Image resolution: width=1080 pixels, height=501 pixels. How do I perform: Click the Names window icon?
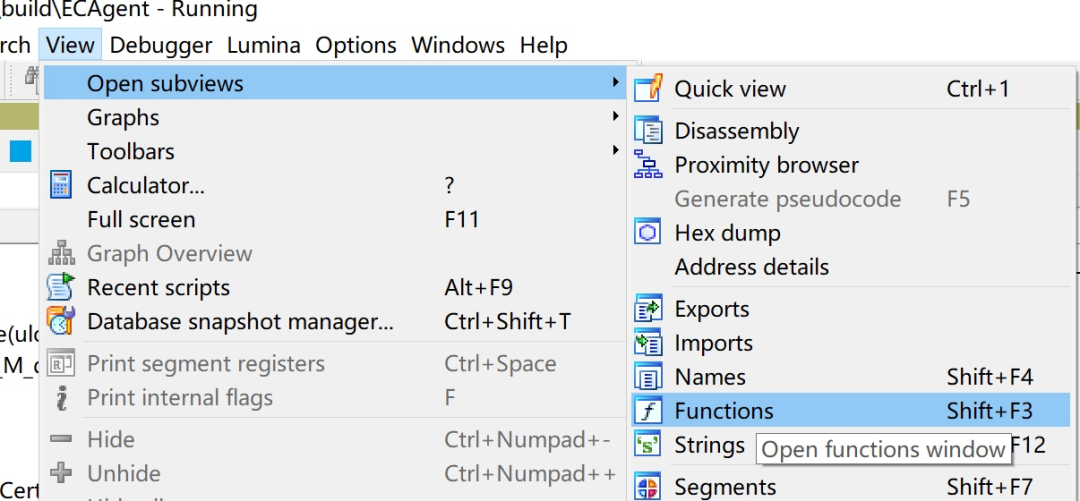coord(649,377)
